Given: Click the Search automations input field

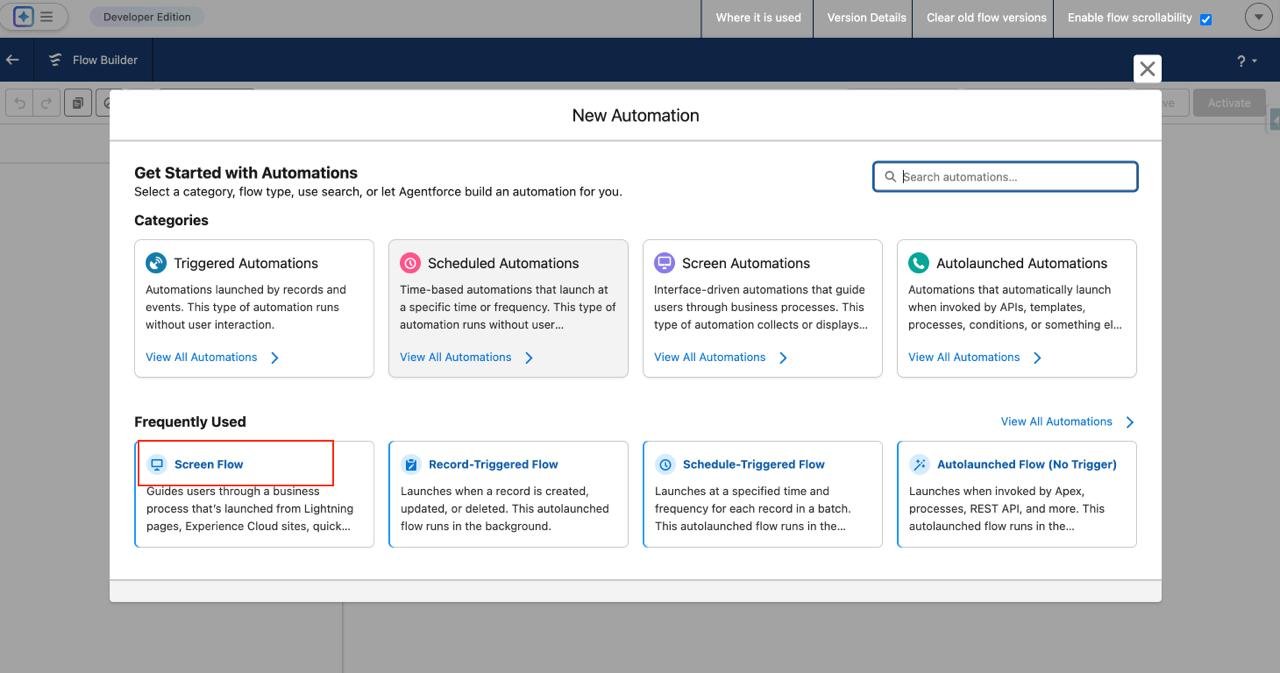Looking at the screenshot, I should tap(1005, 176).
